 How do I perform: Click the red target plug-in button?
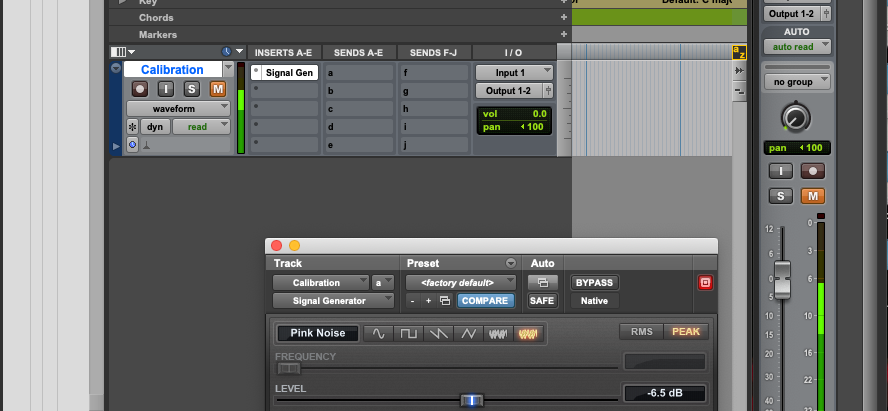tap(705, 283)
